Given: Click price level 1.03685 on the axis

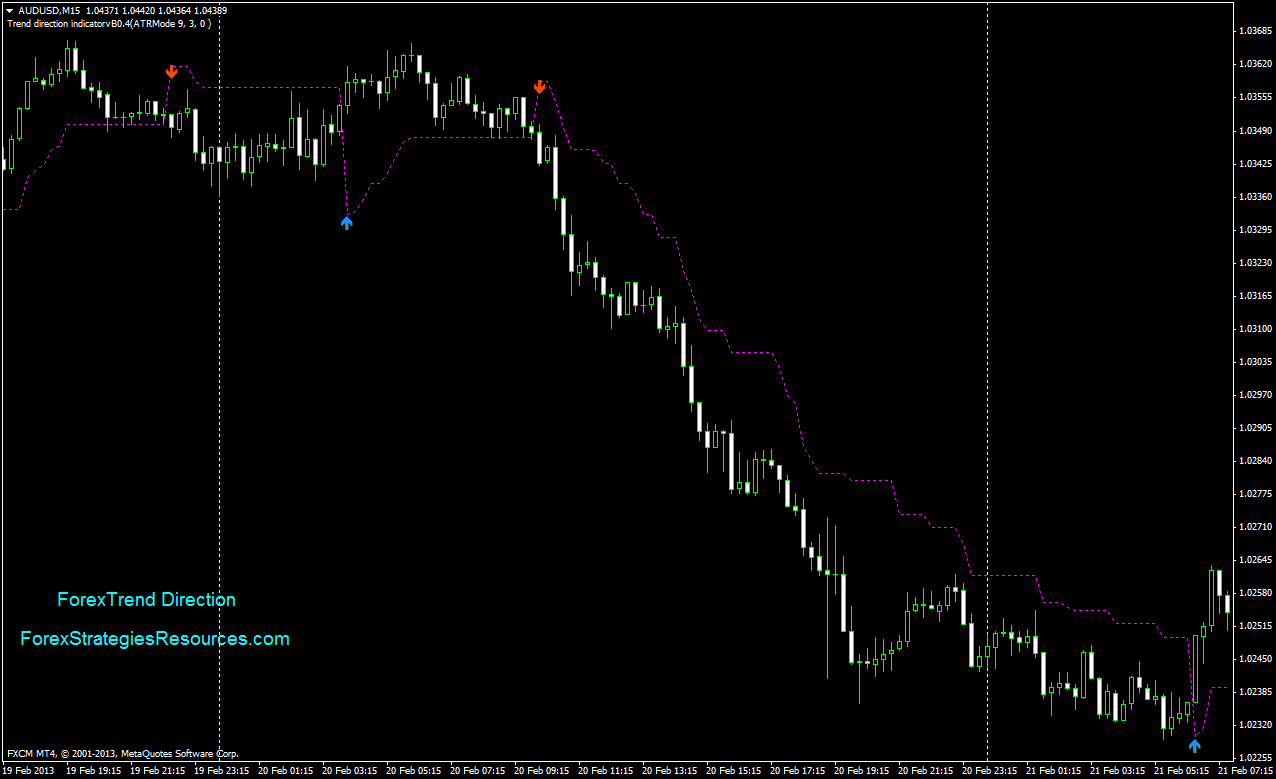Looking at the screenshot, I should click(1254, 31).
